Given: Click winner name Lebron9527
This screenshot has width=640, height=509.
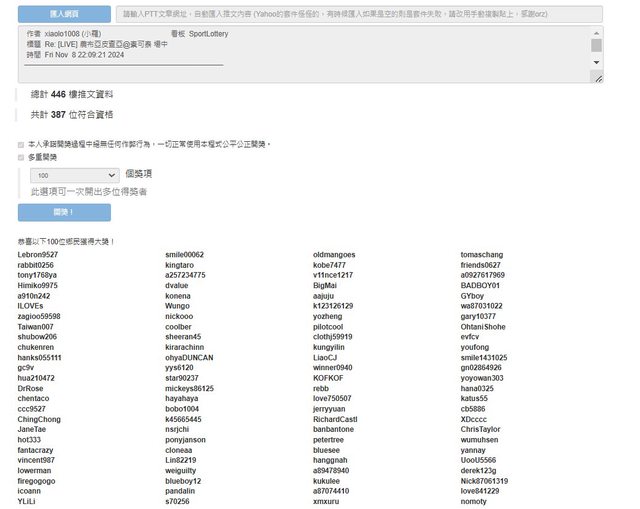Looking at the screenshot, I should [x=38, y=255].
